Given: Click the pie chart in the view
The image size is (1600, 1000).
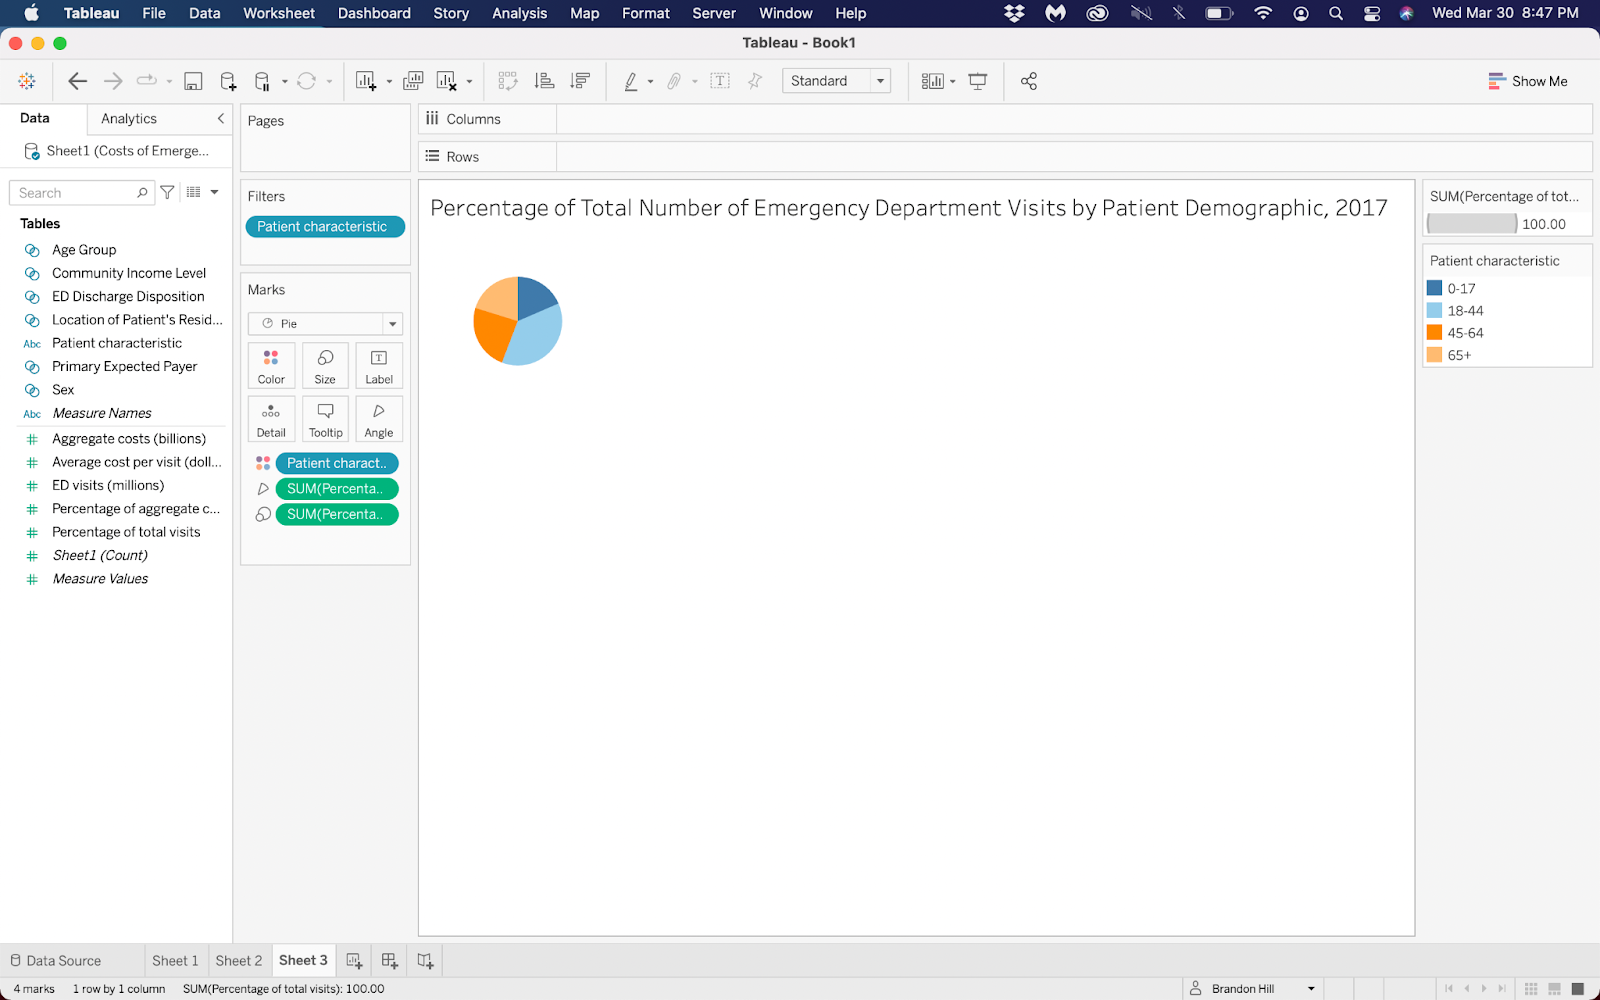Looking at the screenshot, I should [x=517, y=321].
